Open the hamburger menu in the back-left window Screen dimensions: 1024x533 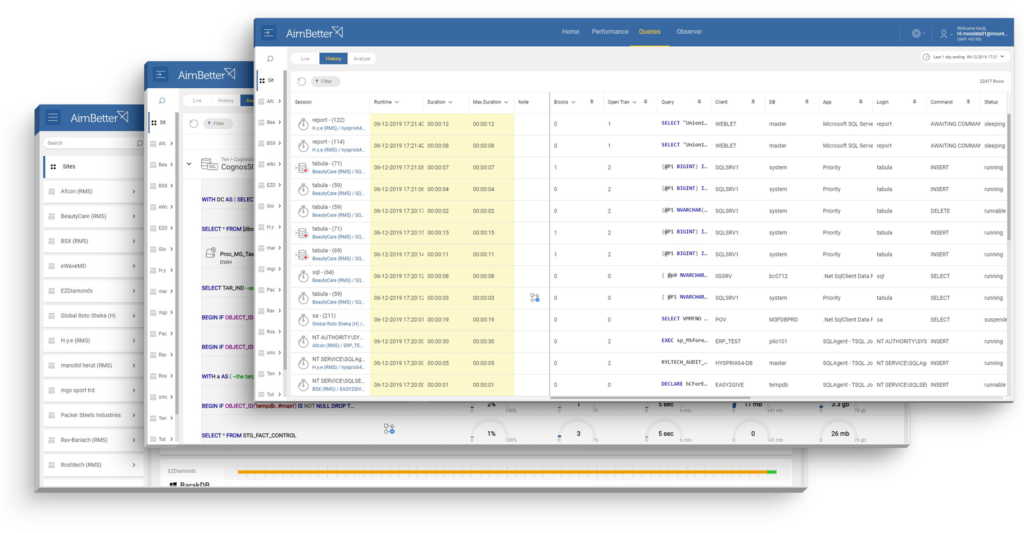[x=53, y=118]
